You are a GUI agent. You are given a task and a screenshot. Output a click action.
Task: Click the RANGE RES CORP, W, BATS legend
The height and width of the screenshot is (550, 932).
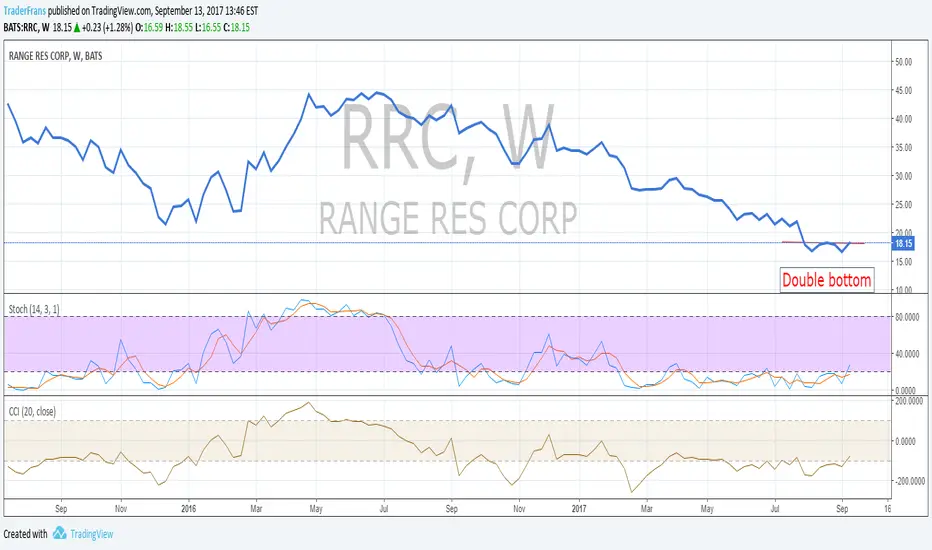(x=55, y=56)
